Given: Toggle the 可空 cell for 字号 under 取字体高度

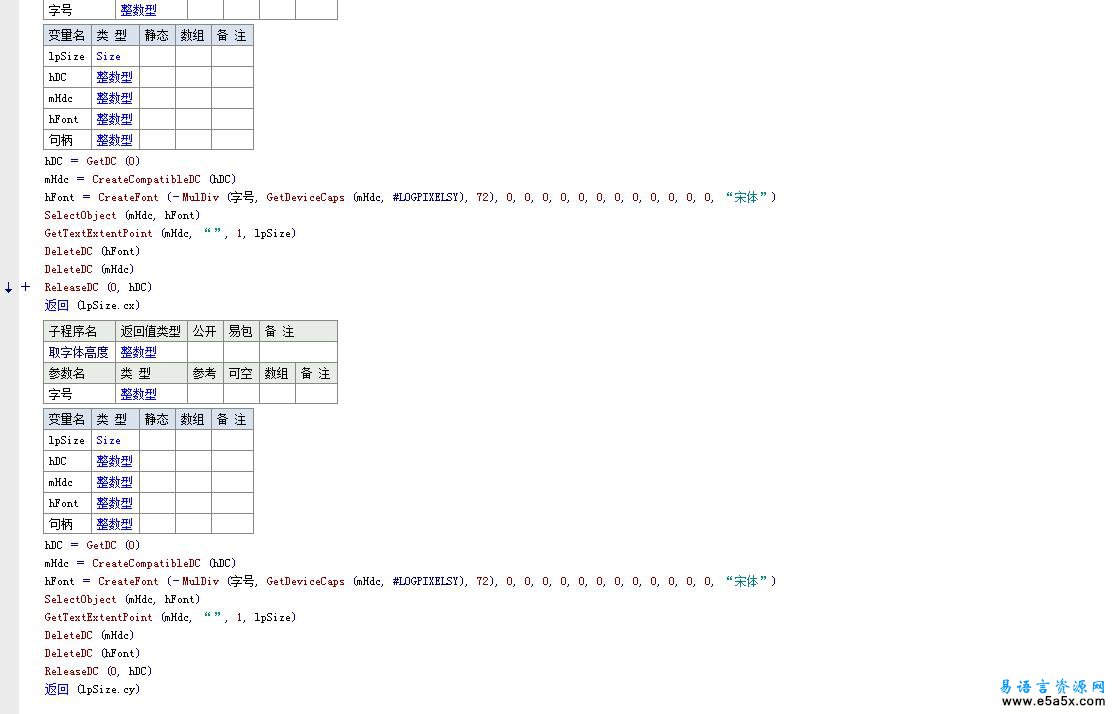Looking at the screenshot, I should click(242, 394).
